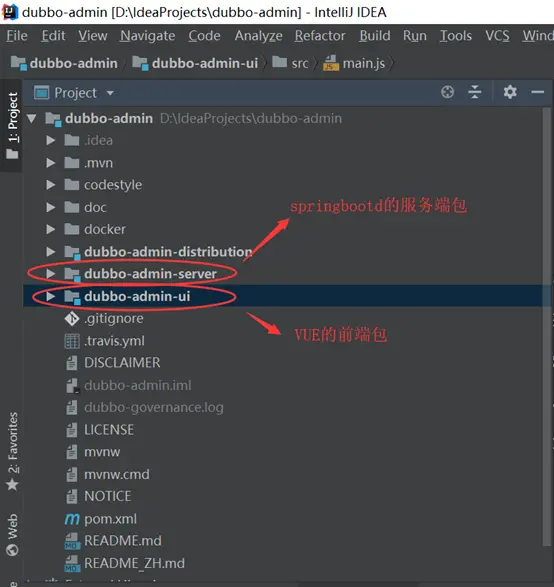Open the Tools menu

456,36
